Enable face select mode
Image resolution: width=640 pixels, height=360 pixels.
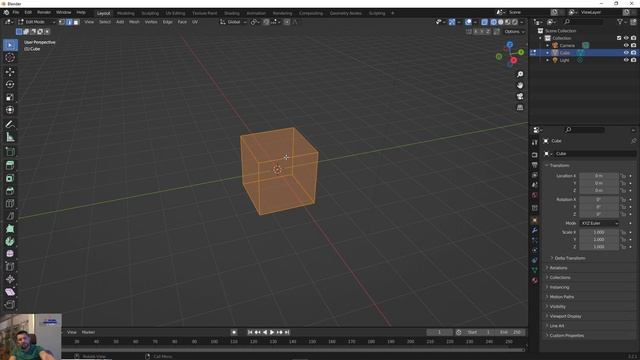click(76, 22)
